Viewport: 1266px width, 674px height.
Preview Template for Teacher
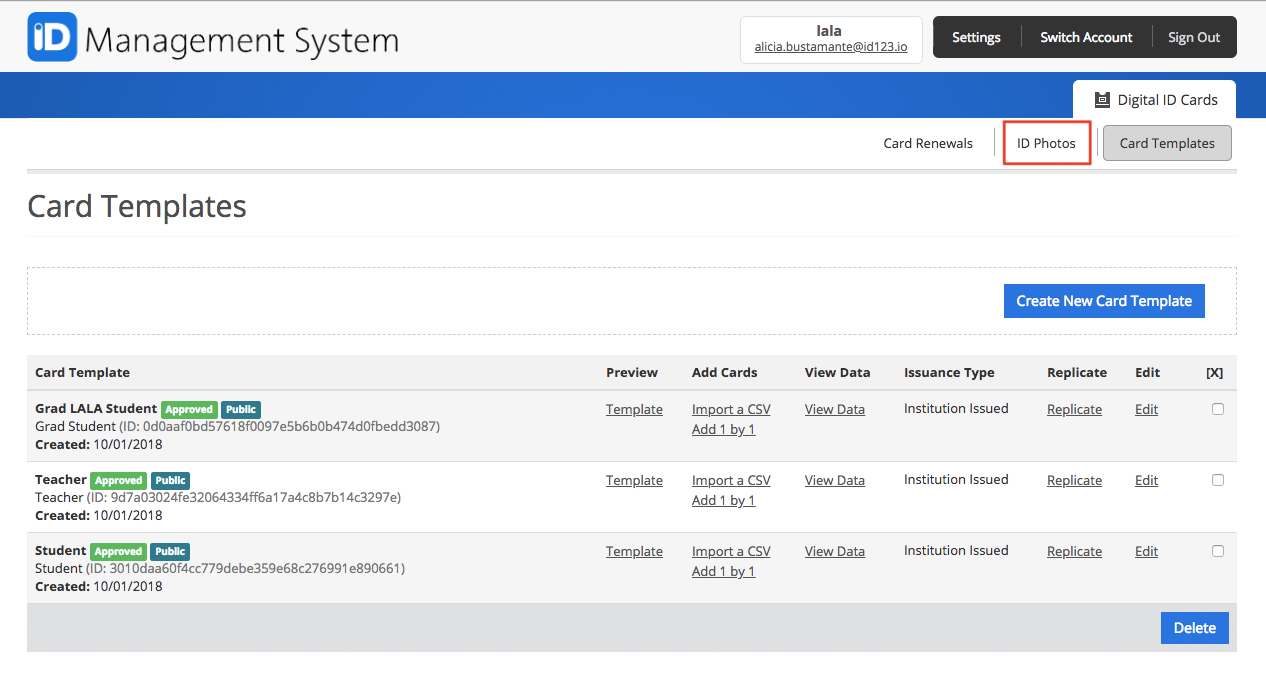[x=634, y=480]
